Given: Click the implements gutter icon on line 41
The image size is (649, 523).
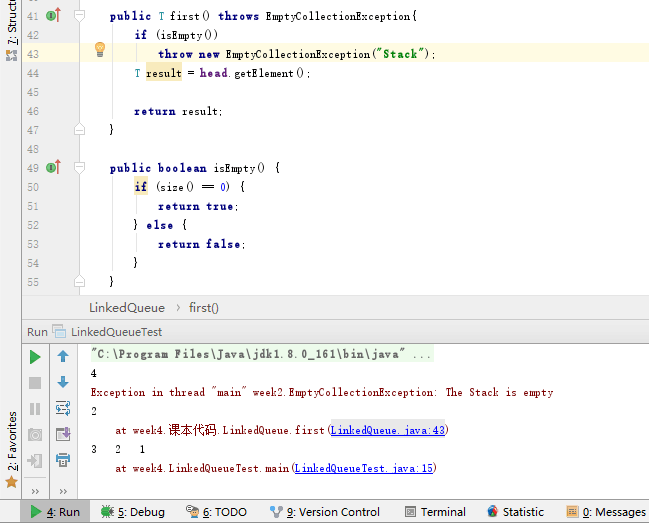Looking at the screenshot, I should point(53,16).
